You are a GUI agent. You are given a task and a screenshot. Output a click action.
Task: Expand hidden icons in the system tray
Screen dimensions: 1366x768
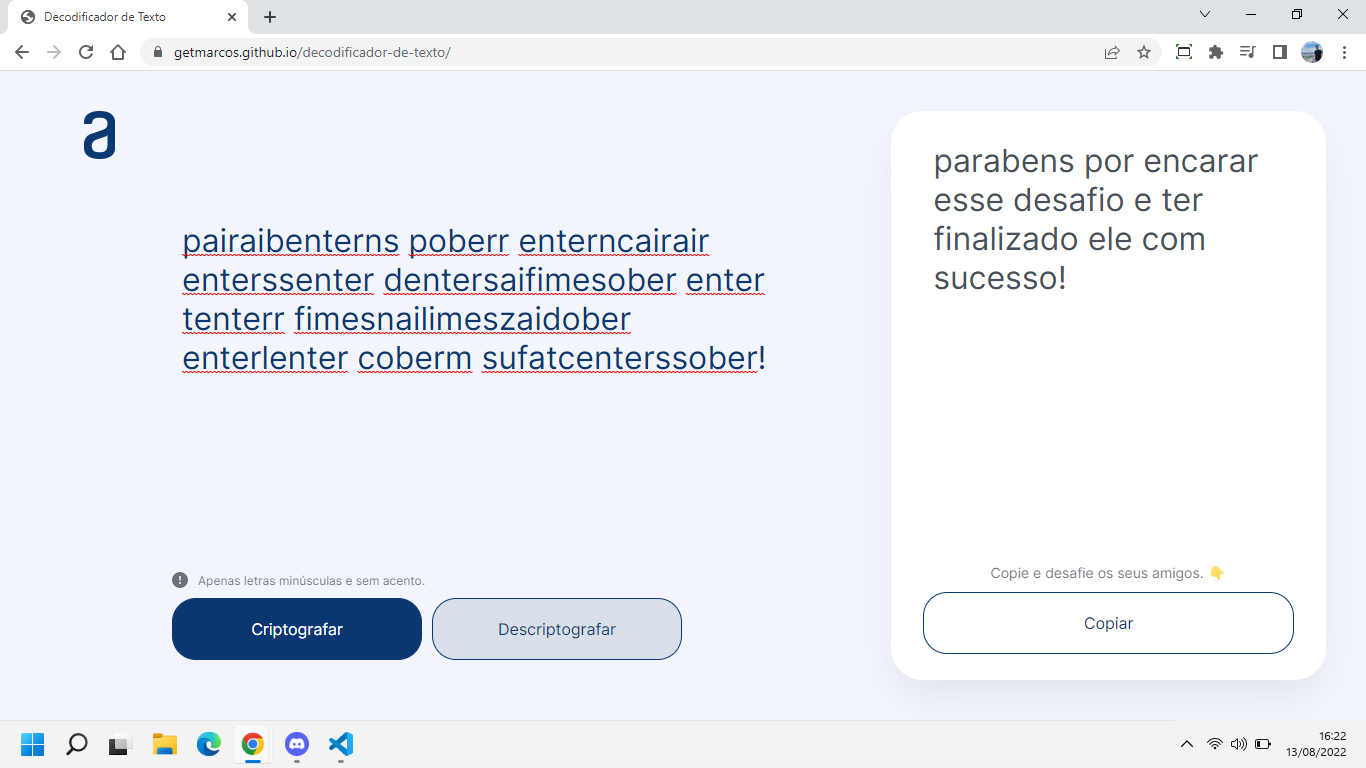point(1187,744)
